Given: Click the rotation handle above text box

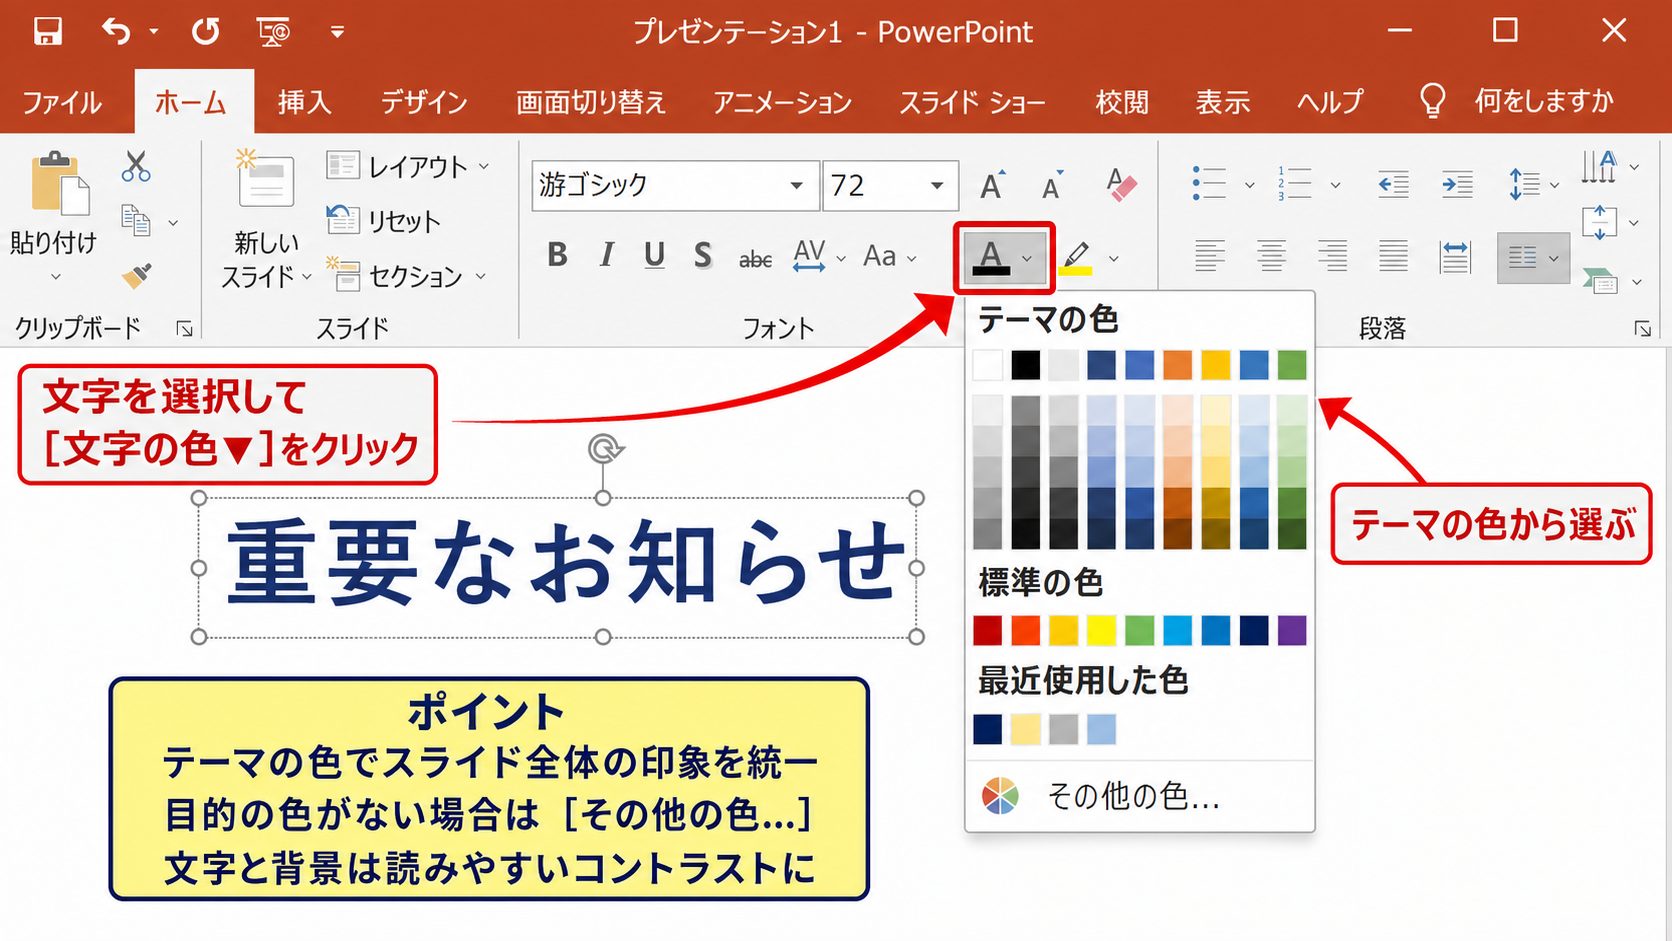Looking at the screenshot, I should [605, 449].
